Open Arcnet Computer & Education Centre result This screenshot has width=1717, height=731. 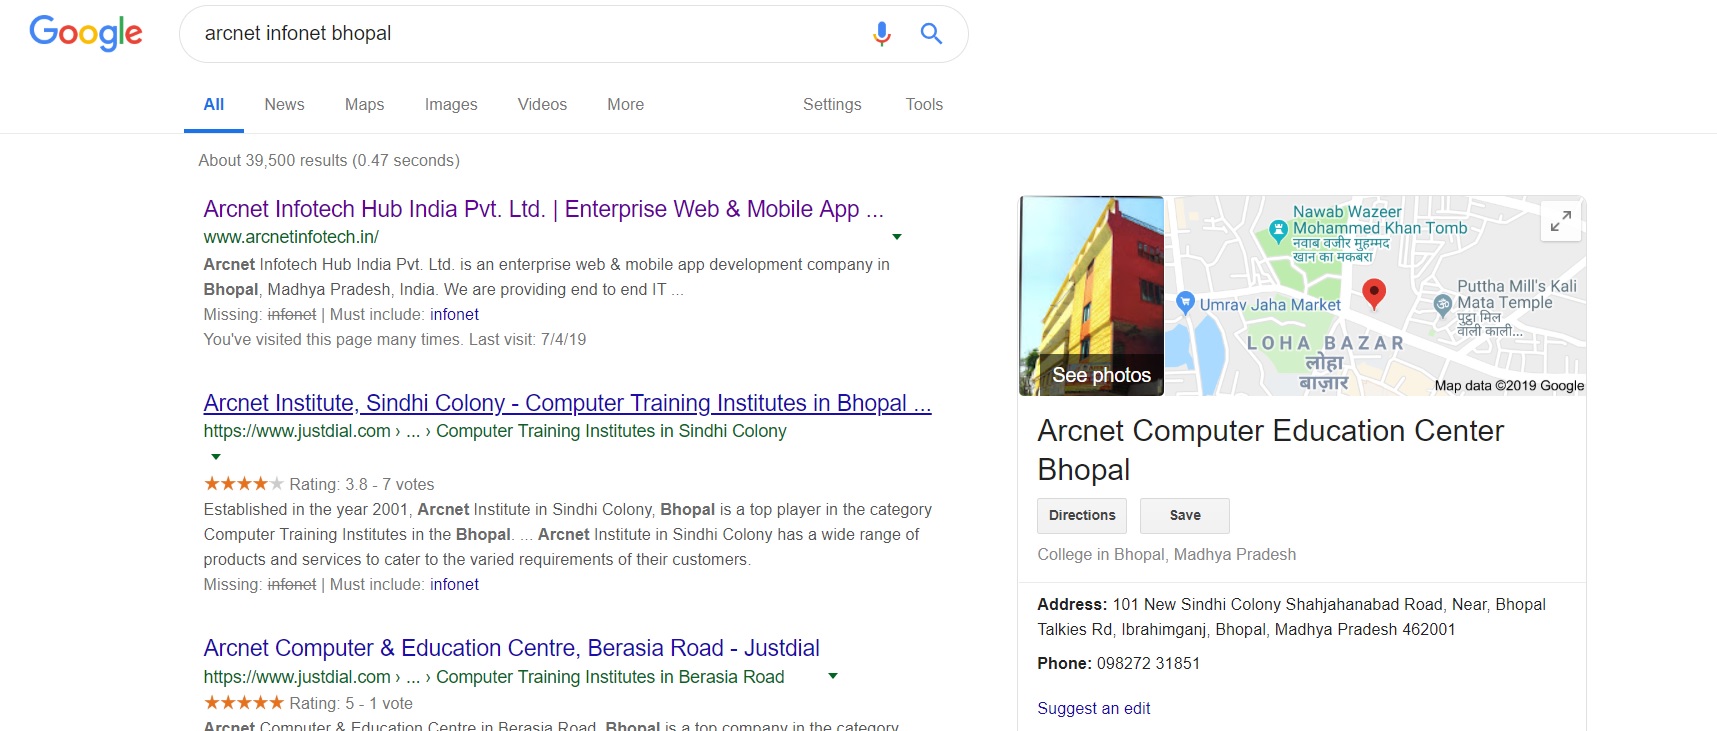point(511,648)
